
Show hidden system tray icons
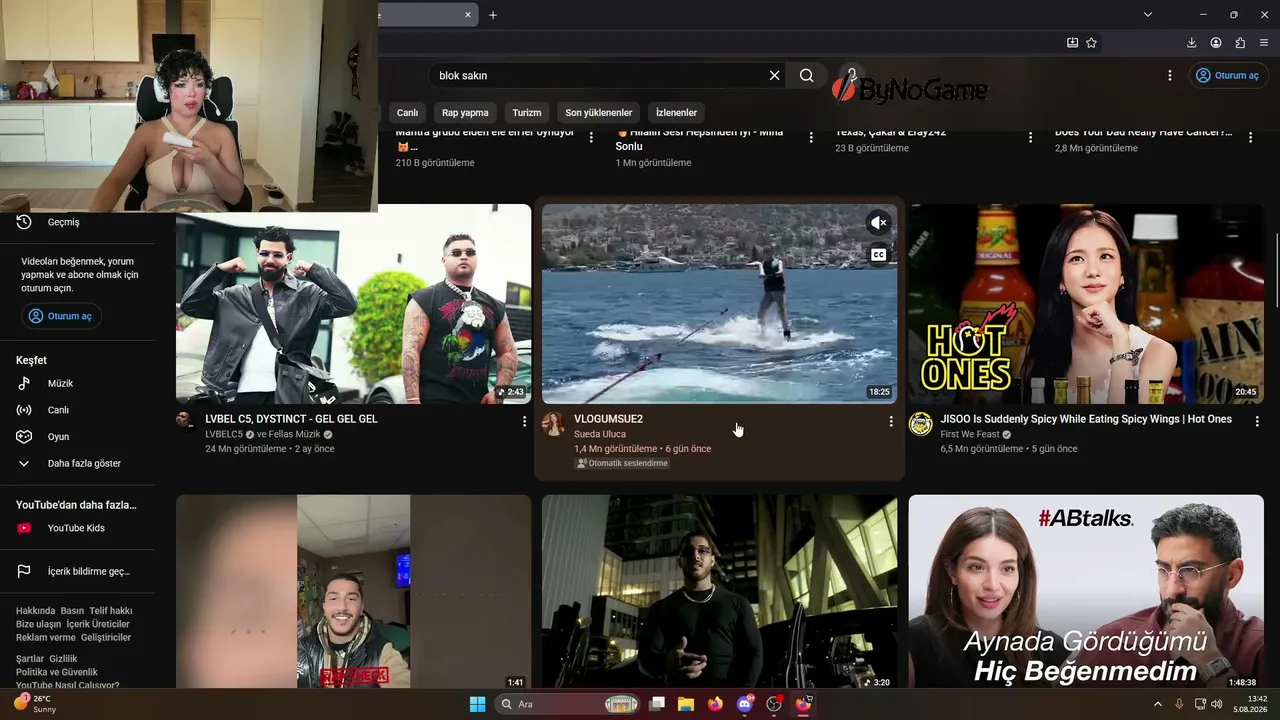pyautogui.click(x=1158, y=704)
